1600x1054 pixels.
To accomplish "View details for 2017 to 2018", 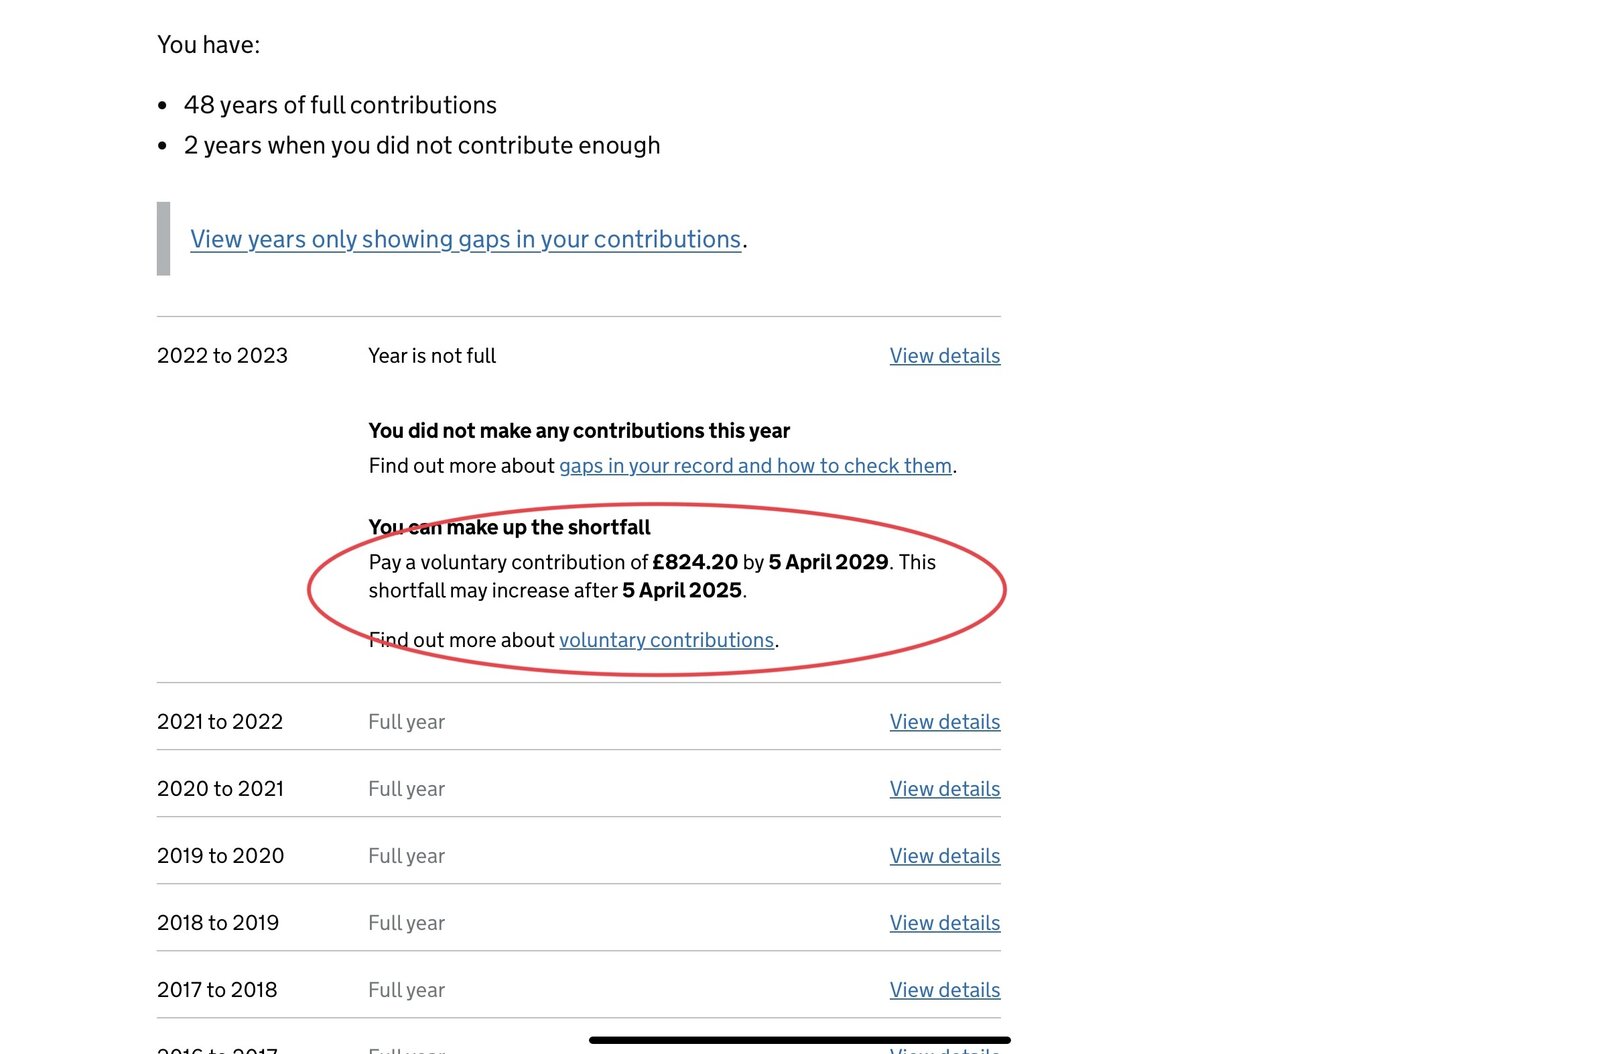I will click(944, 990).
